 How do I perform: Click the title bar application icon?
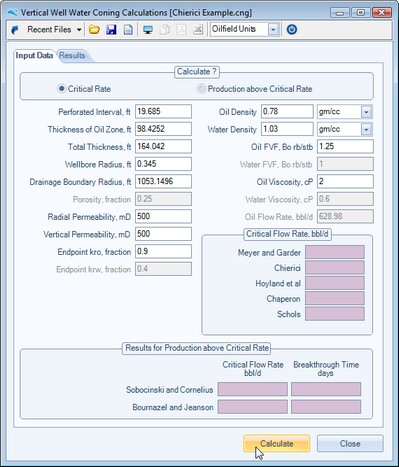click(12, 13)
